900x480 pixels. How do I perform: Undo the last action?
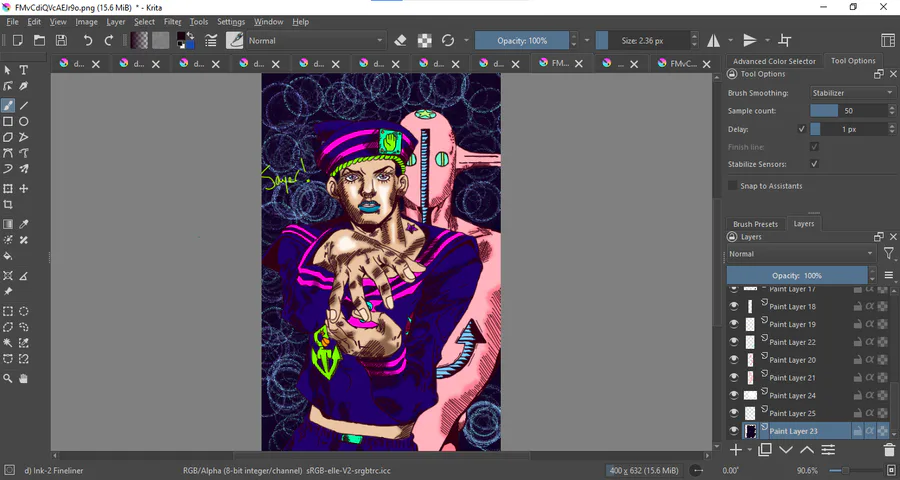pyautogui.click(x=88, y=40)
